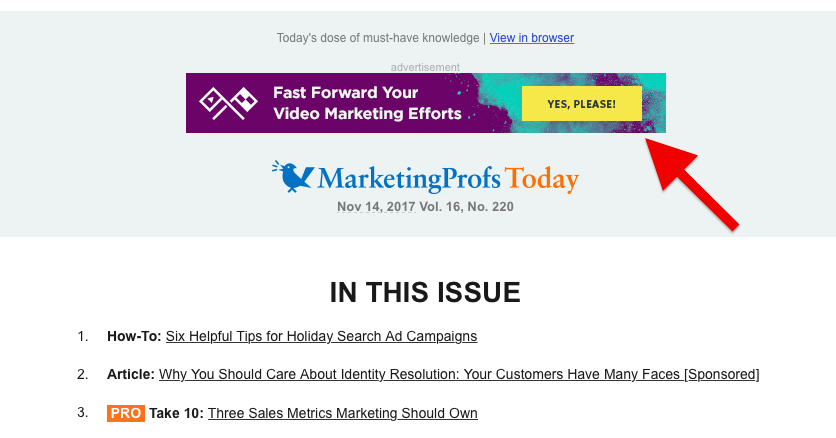Open Three Sales Metrics Marketing Should Own
The width and height of the screenshot is (836, 438).
343,413
